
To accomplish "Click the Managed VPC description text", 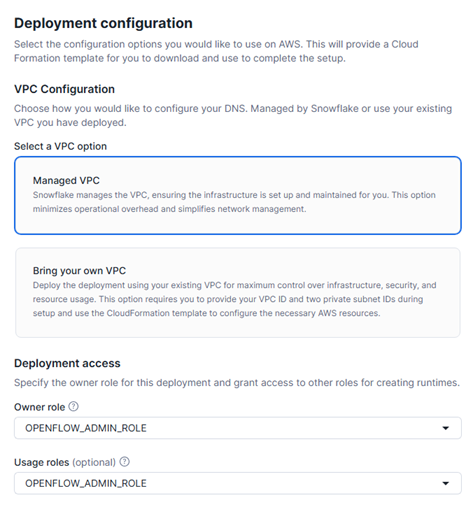I will [234, 202].
